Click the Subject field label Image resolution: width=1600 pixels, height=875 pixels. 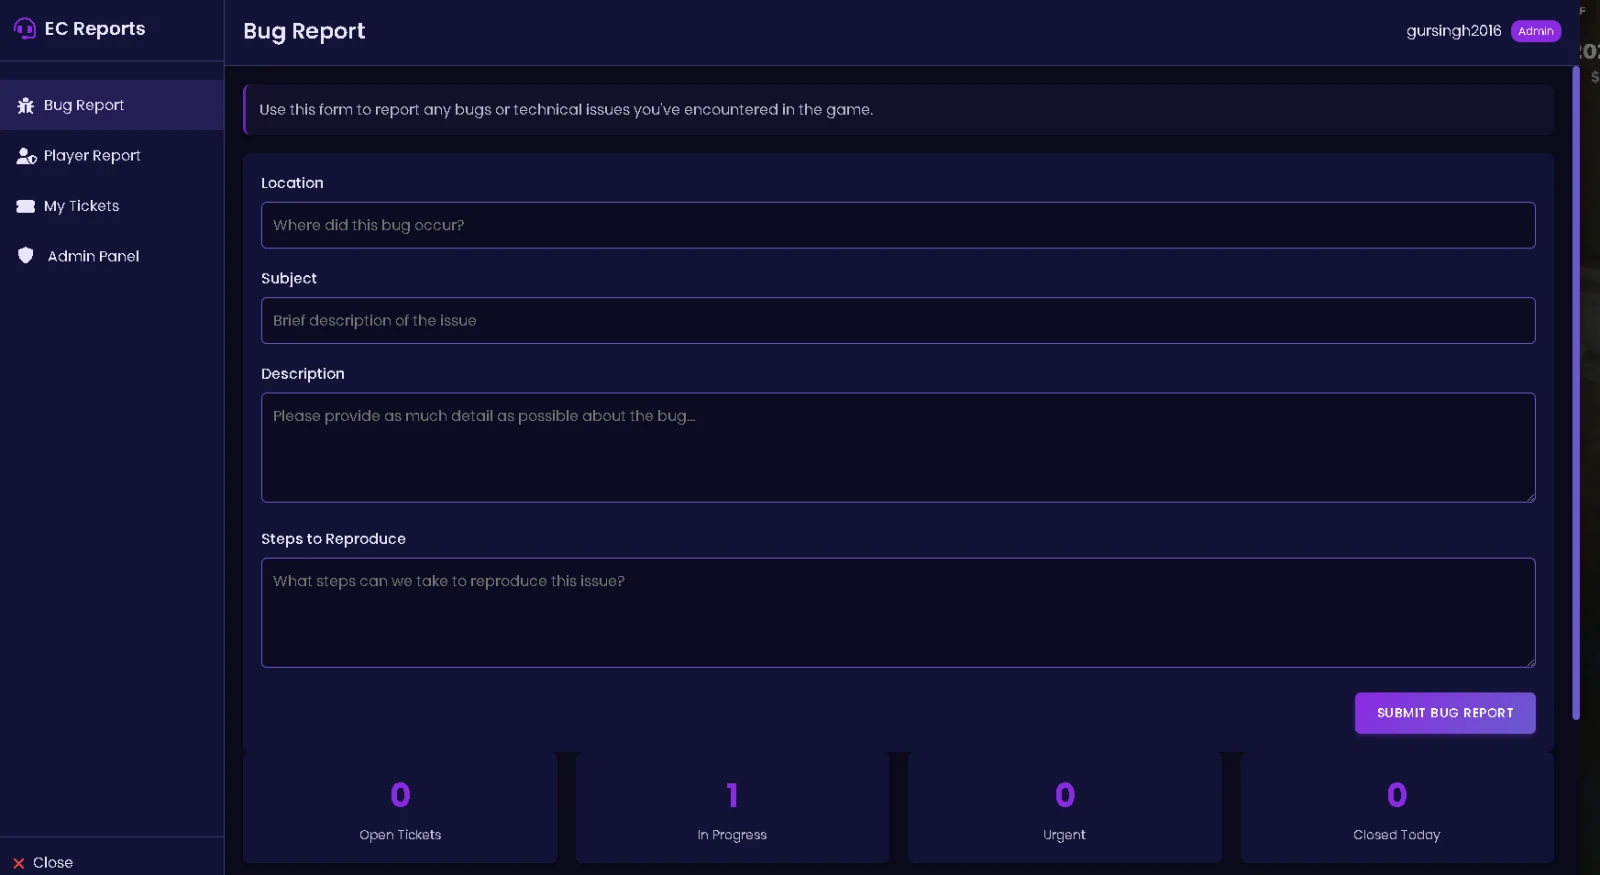click(289, 279)
